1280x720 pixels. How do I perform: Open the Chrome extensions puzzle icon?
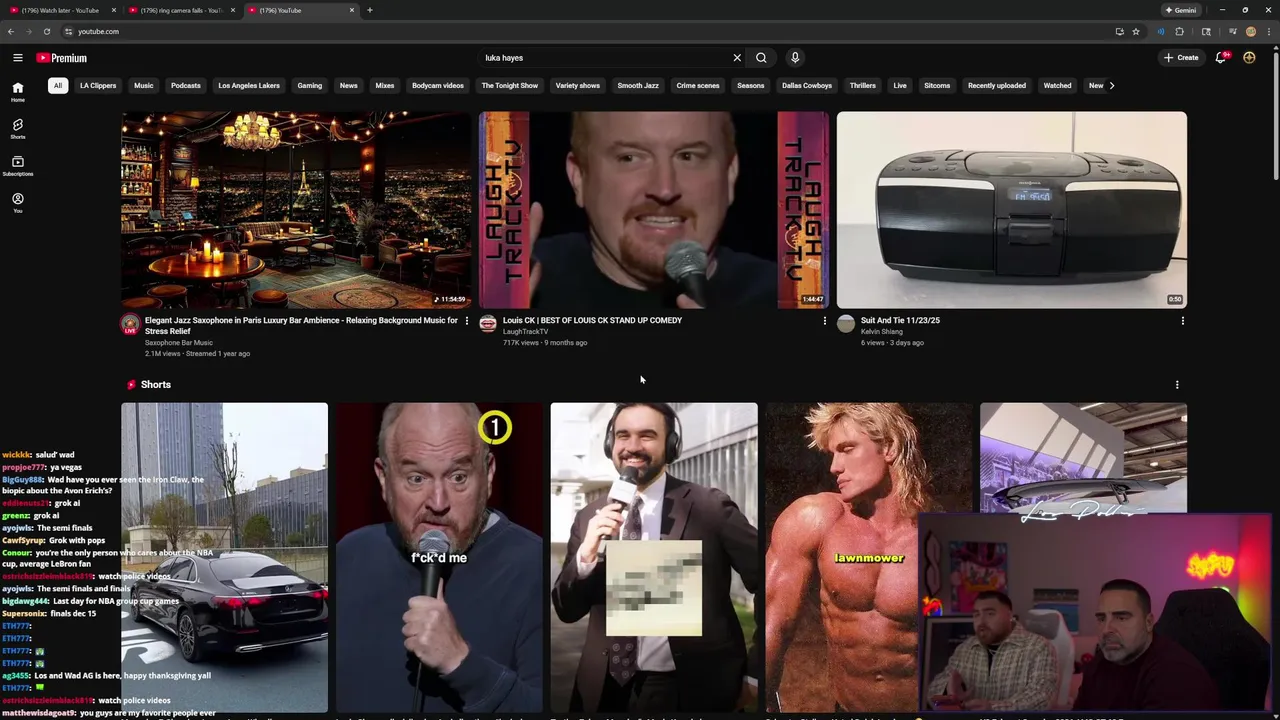[1179, 31]
